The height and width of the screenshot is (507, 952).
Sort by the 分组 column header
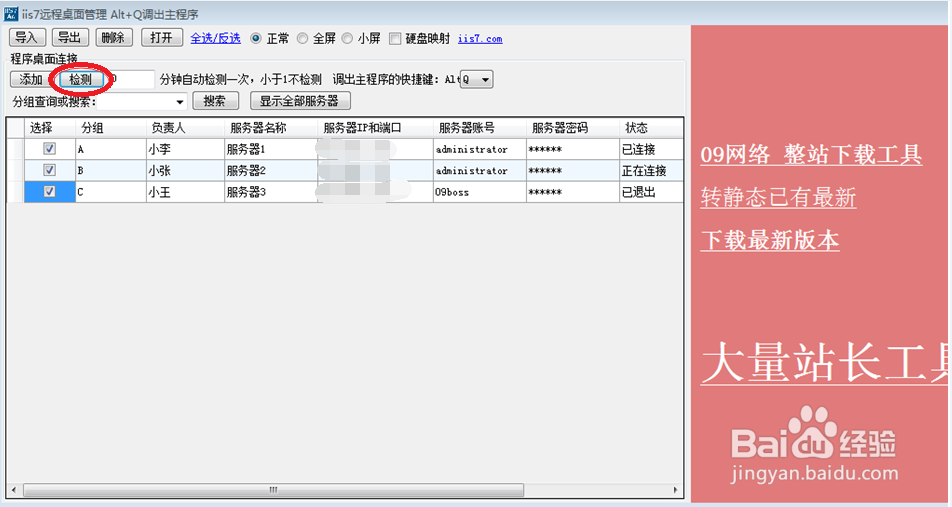click(x=111, y=128)
